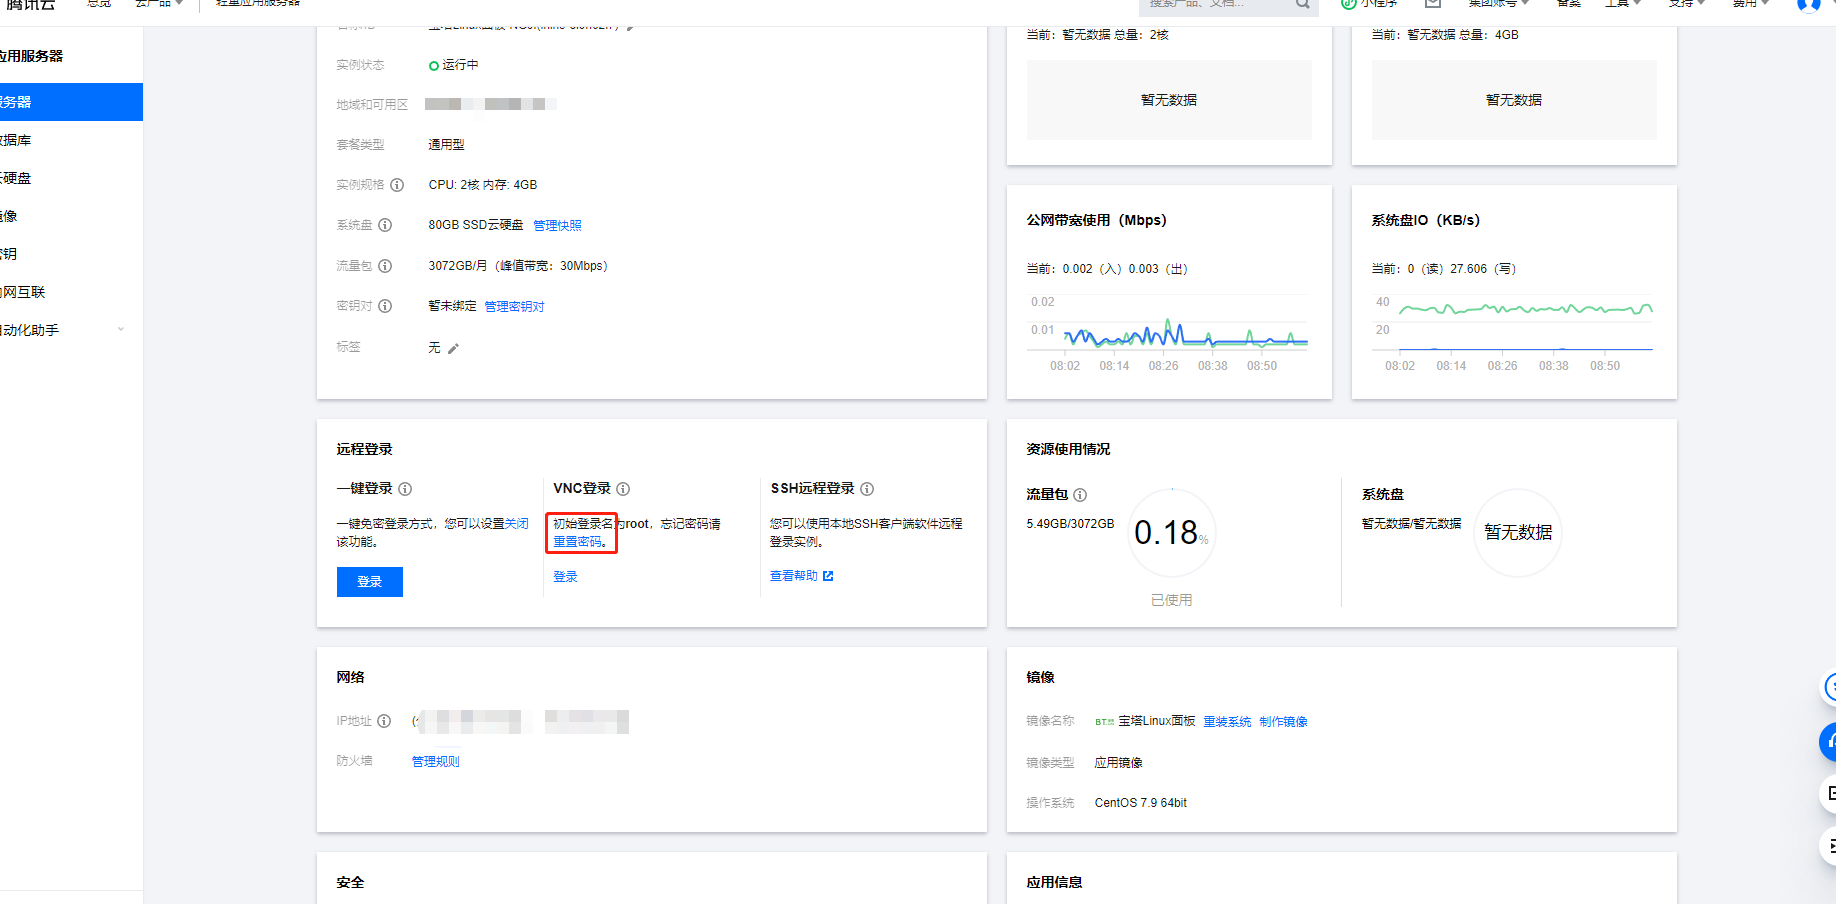Click info icon beside 一键登录 heading
Viewport: 1836px width, 904px height.
405,489
